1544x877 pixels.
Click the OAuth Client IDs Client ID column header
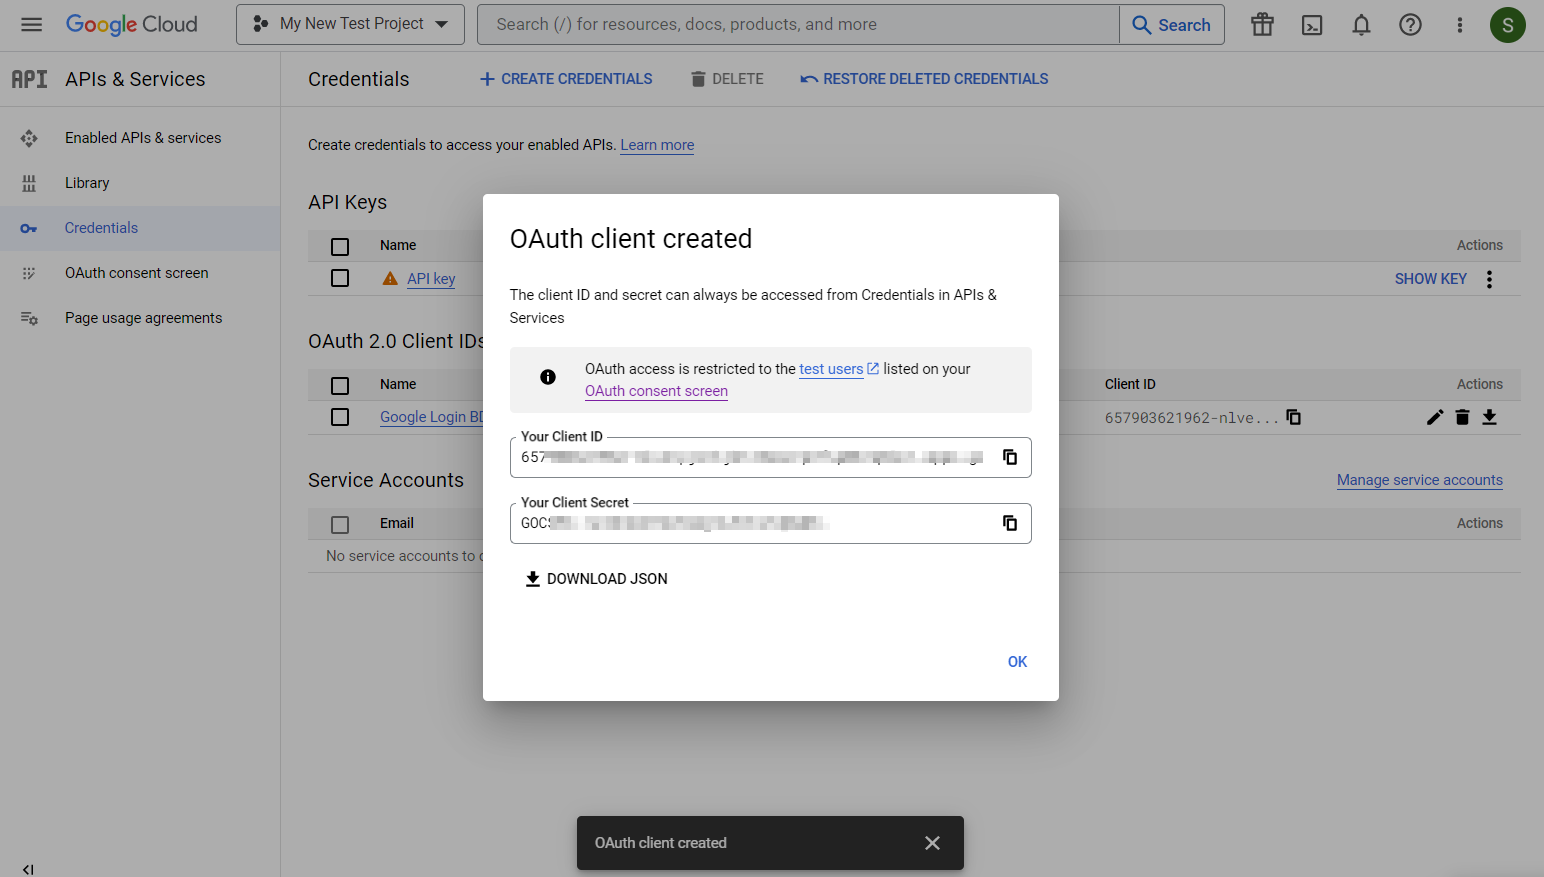tap(1130, 384)
